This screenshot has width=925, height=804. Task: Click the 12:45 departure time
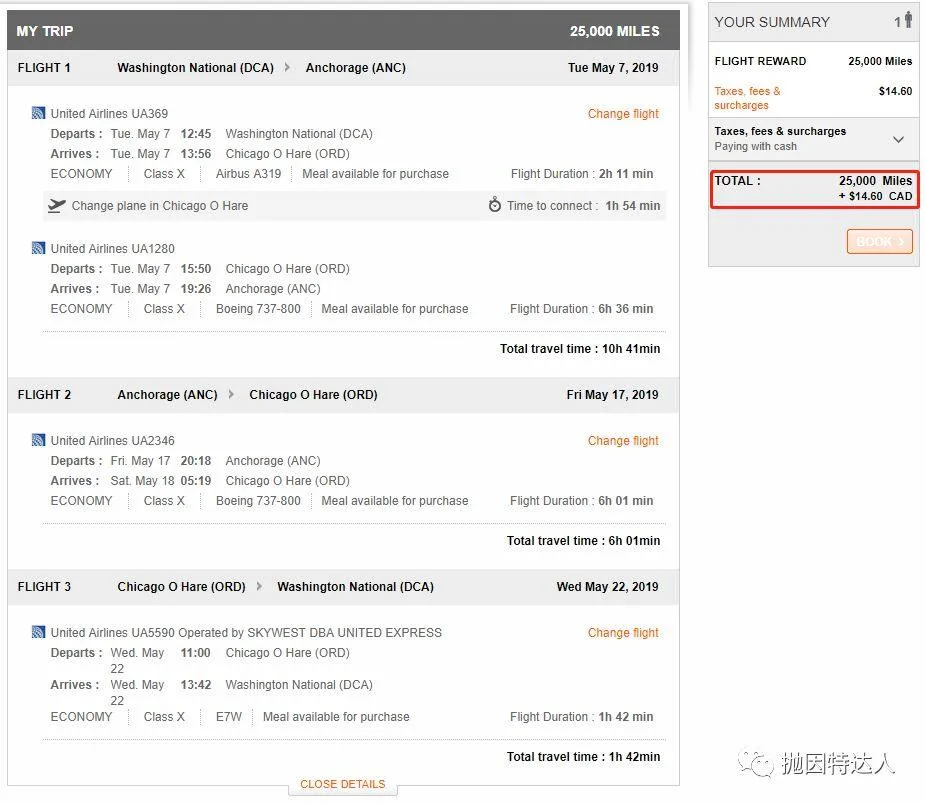pos(196,134)
